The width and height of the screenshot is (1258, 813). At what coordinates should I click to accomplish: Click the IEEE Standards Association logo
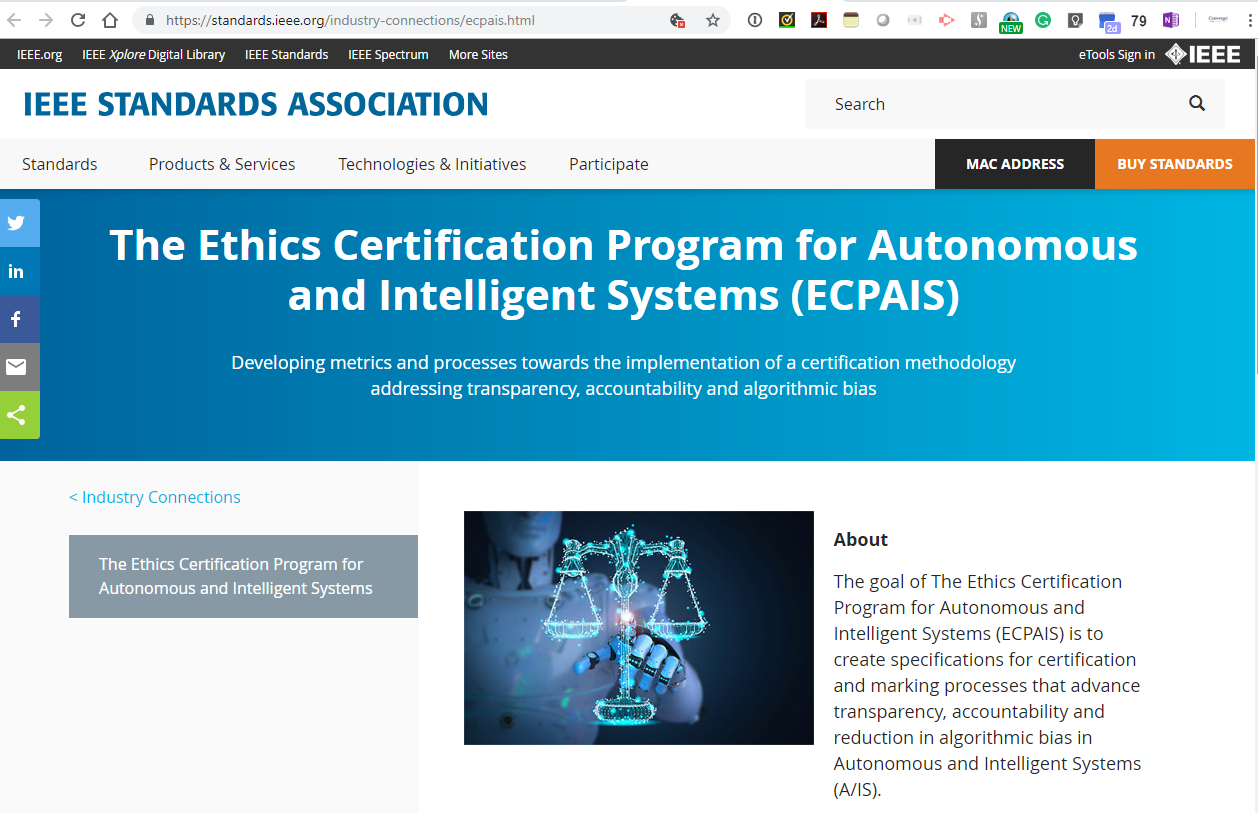click(x=256, y=104)
